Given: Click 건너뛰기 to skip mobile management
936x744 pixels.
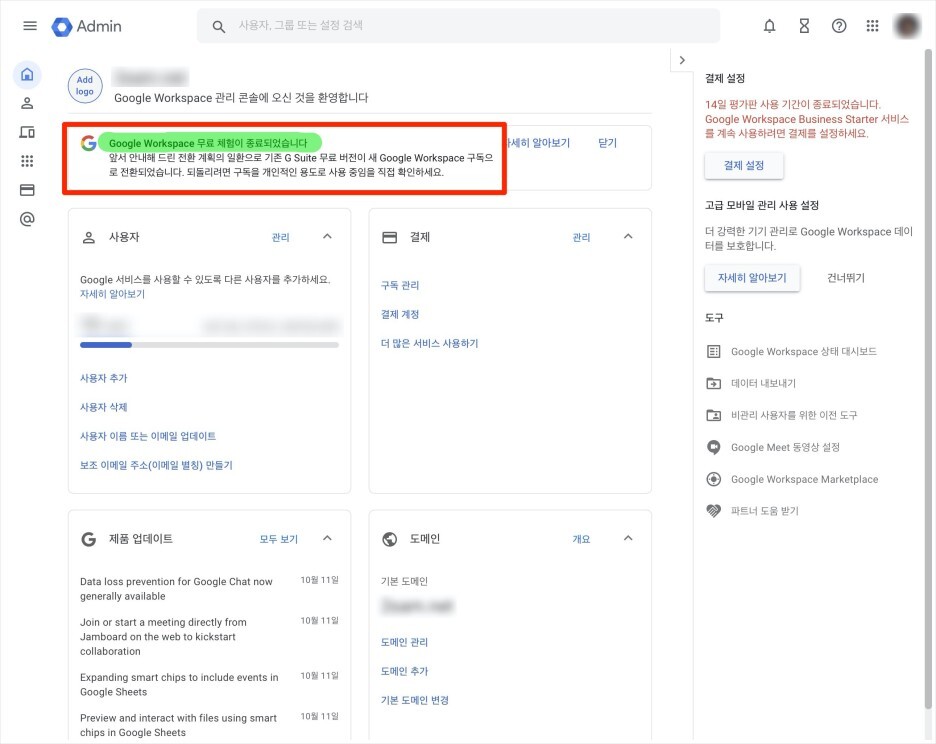Looking at the screenshot, I should (x=846, y=278).
